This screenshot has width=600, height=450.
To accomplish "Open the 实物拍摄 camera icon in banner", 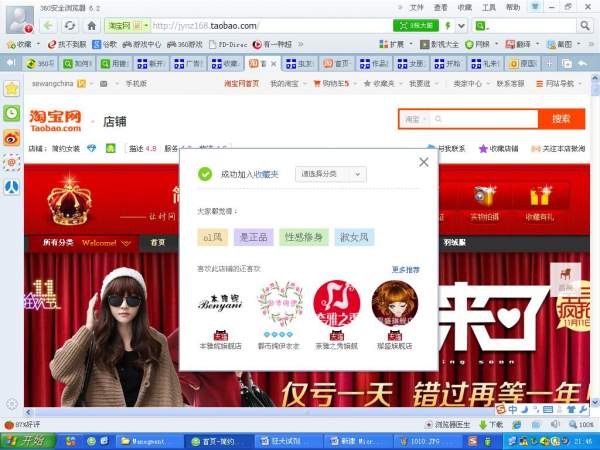I will click(x=484, y=196).
